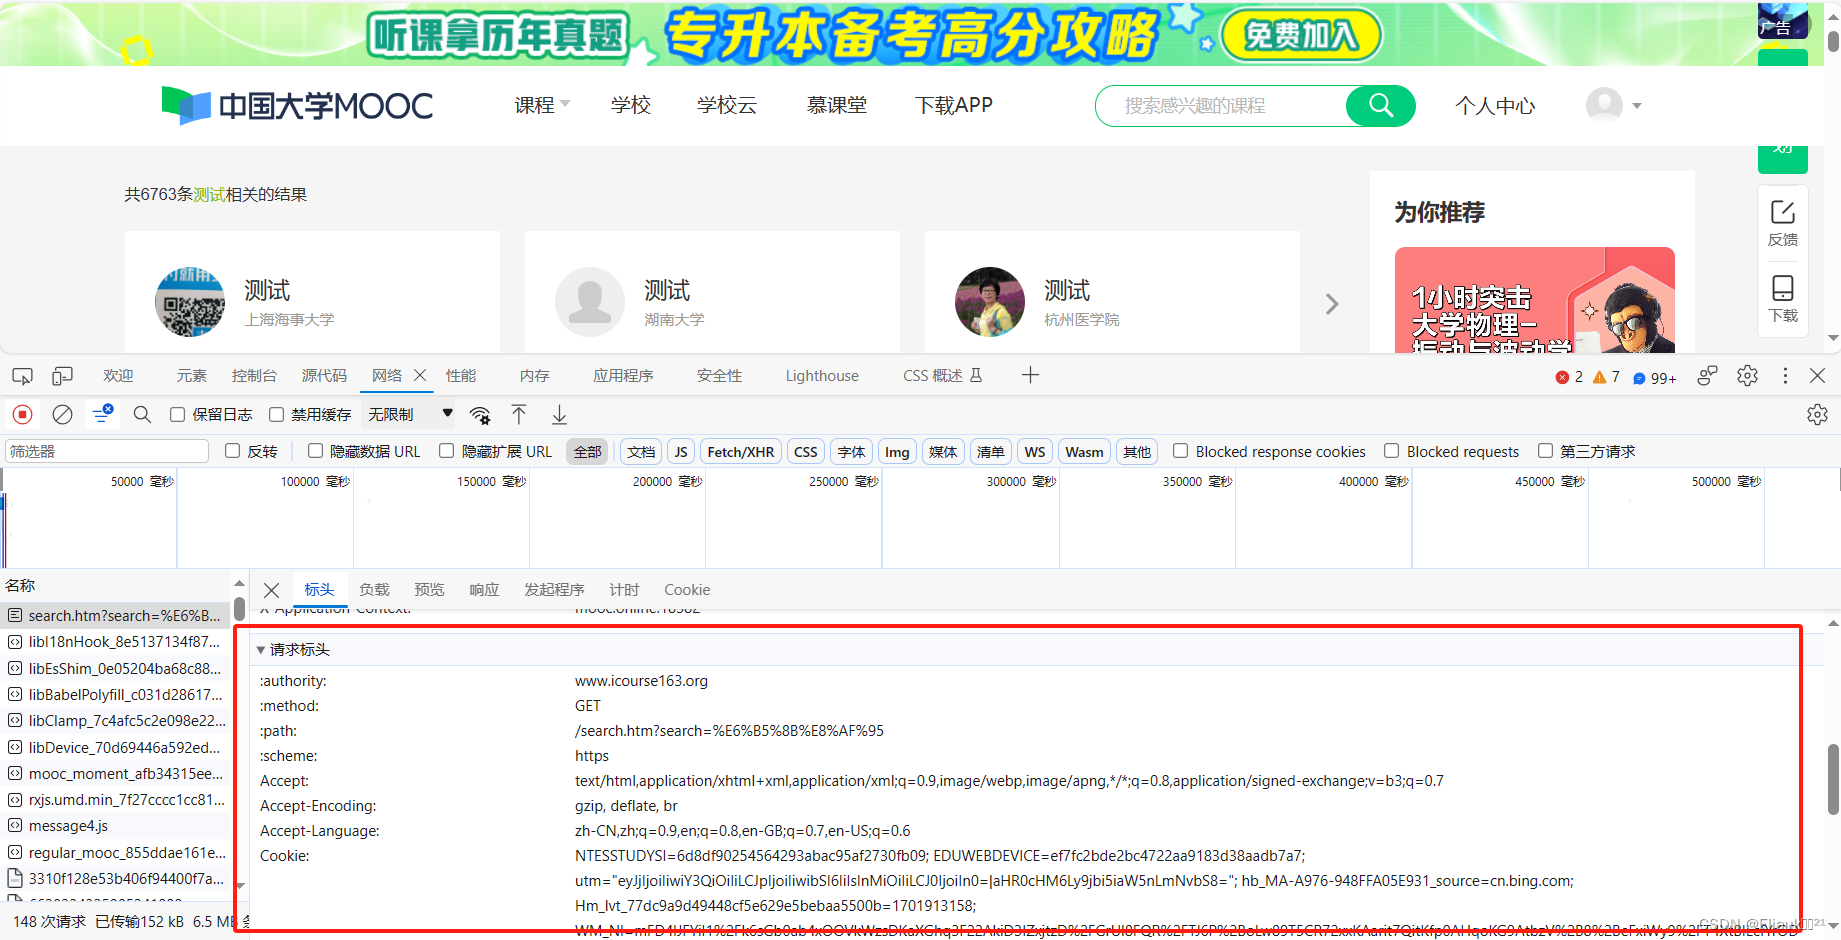
Task: Click the 个人中心 link
Action: click(x=1495, y=106)
